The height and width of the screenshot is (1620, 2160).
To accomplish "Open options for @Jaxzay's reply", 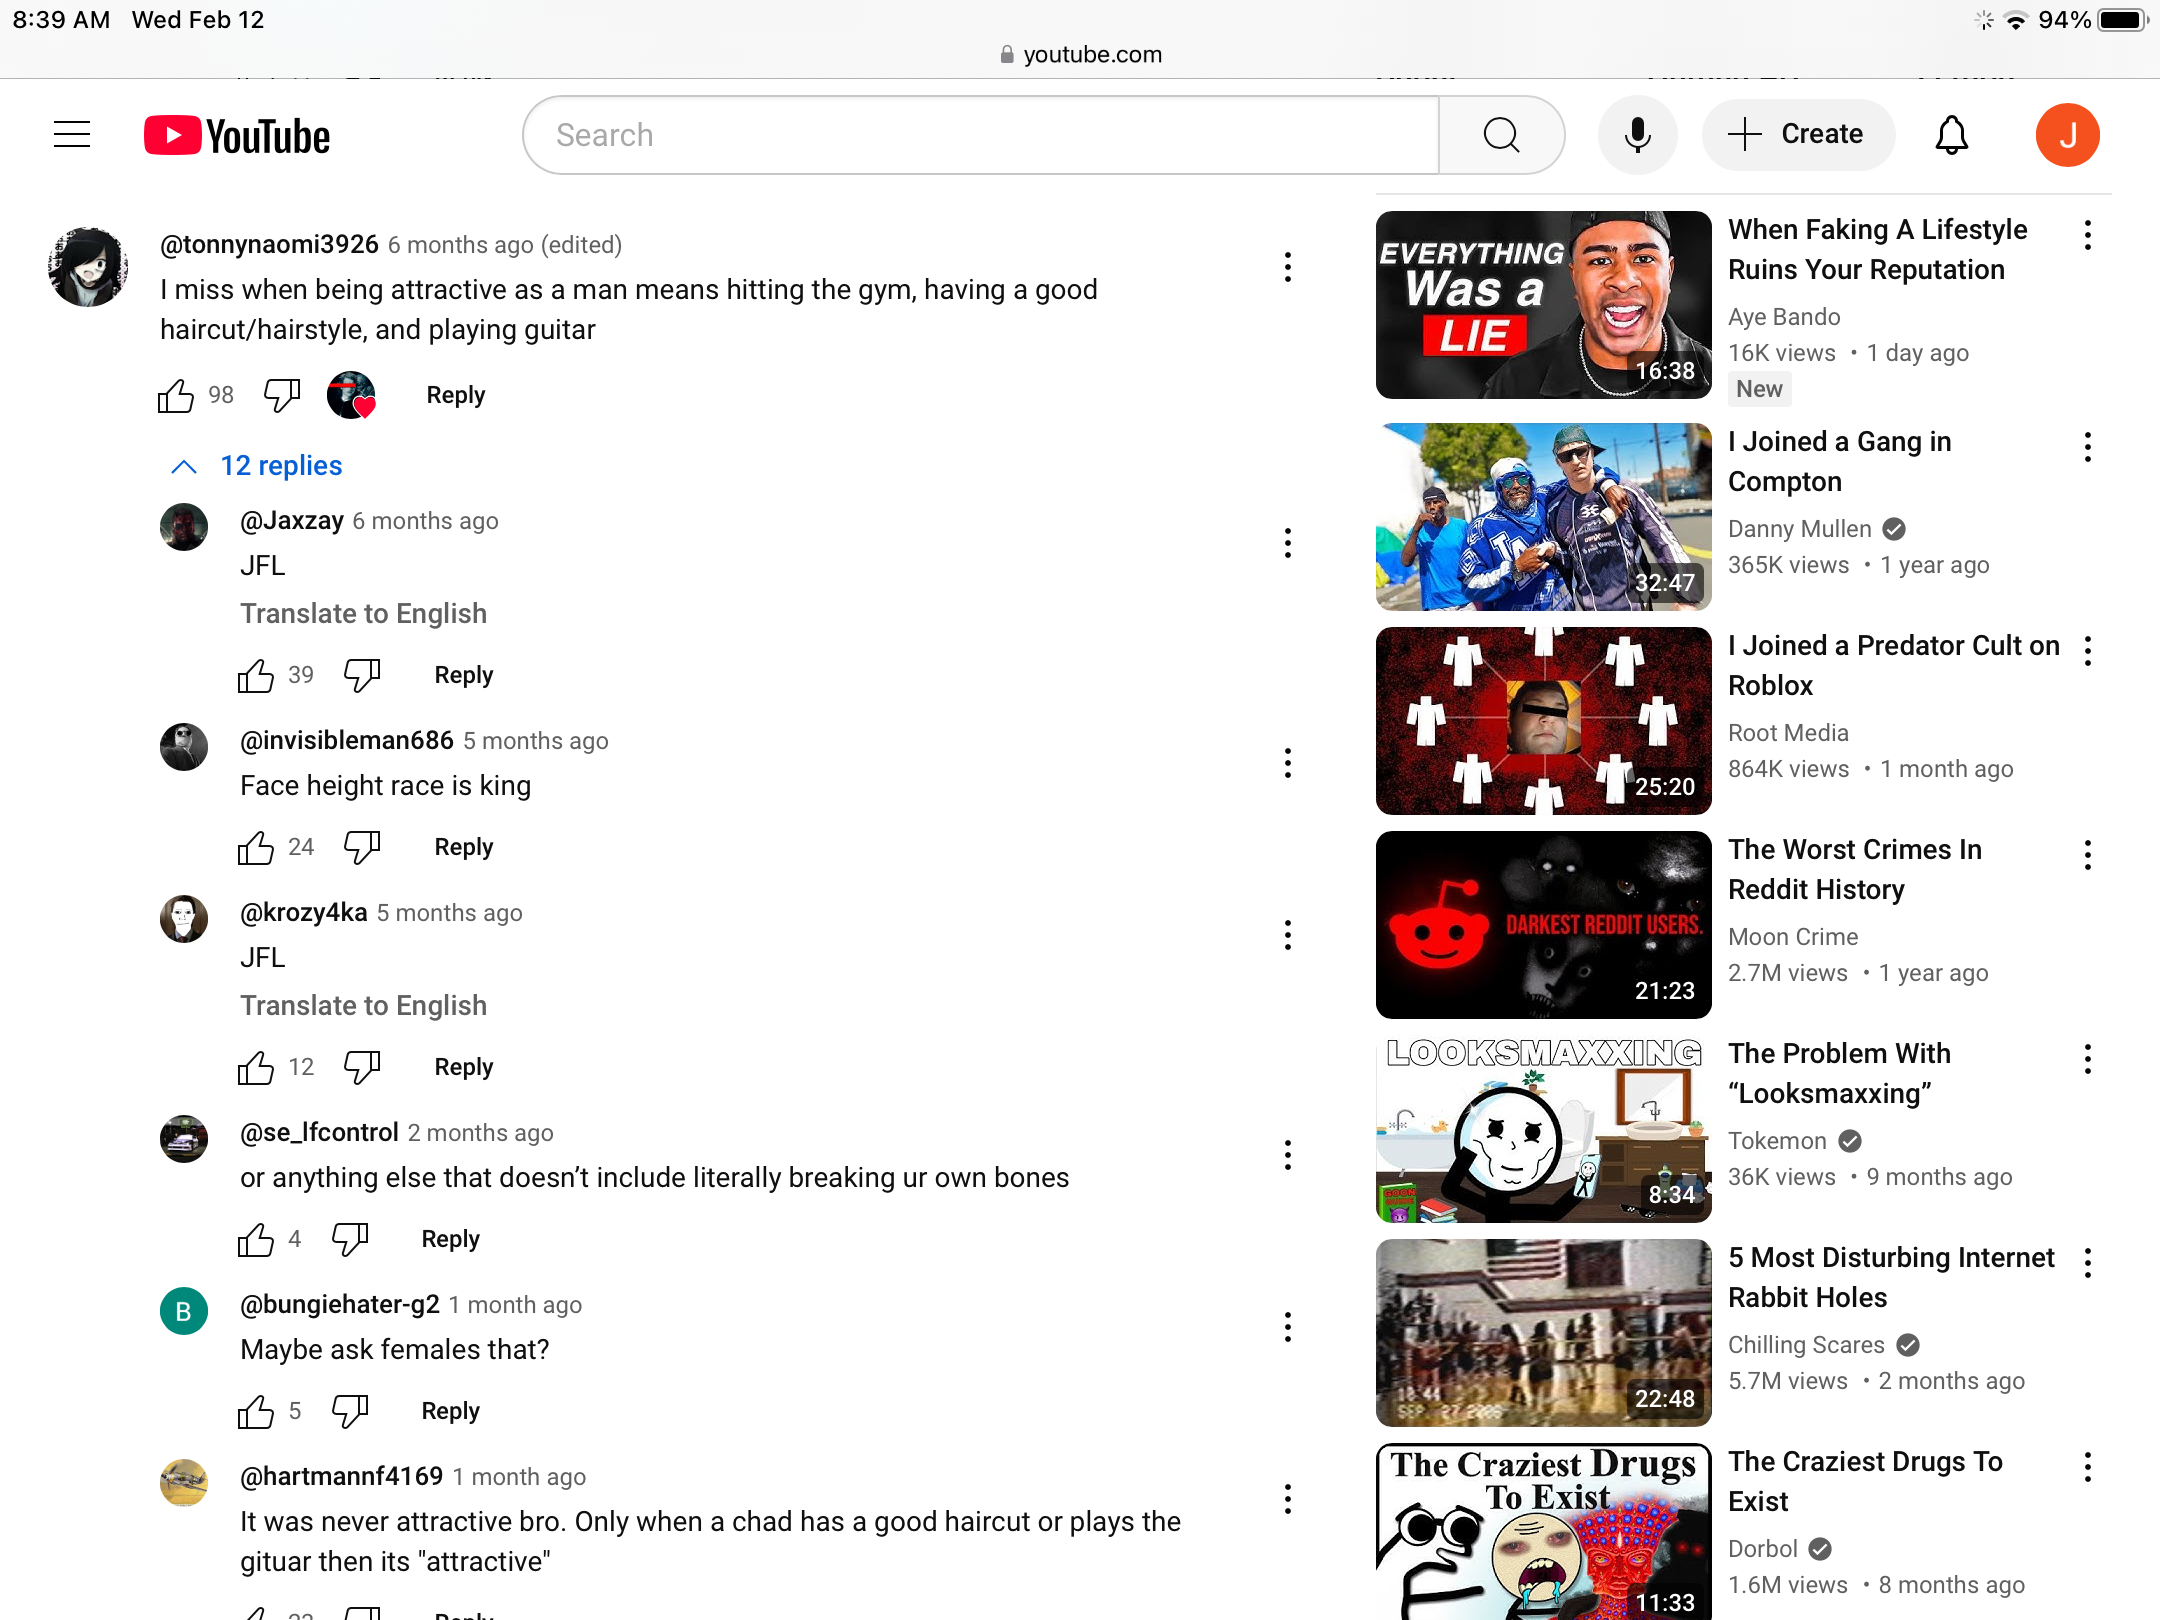I will 1287,543.
